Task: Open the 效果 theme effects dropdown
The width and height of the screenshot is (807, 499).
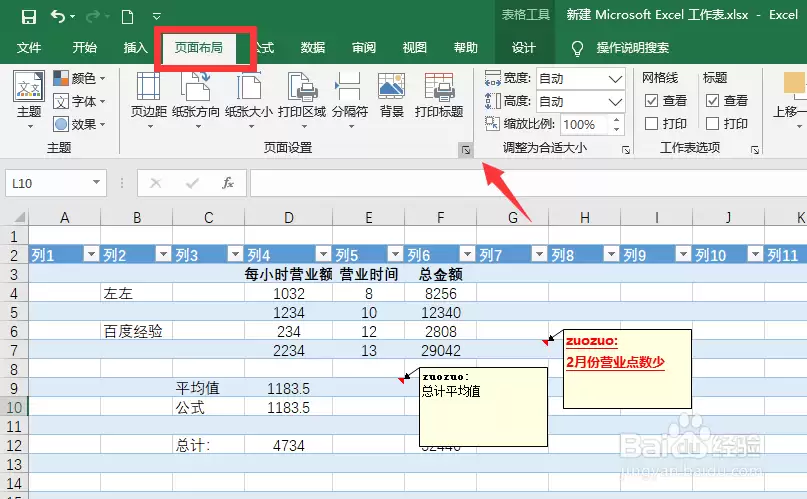Action: click(x=80, y=124)
